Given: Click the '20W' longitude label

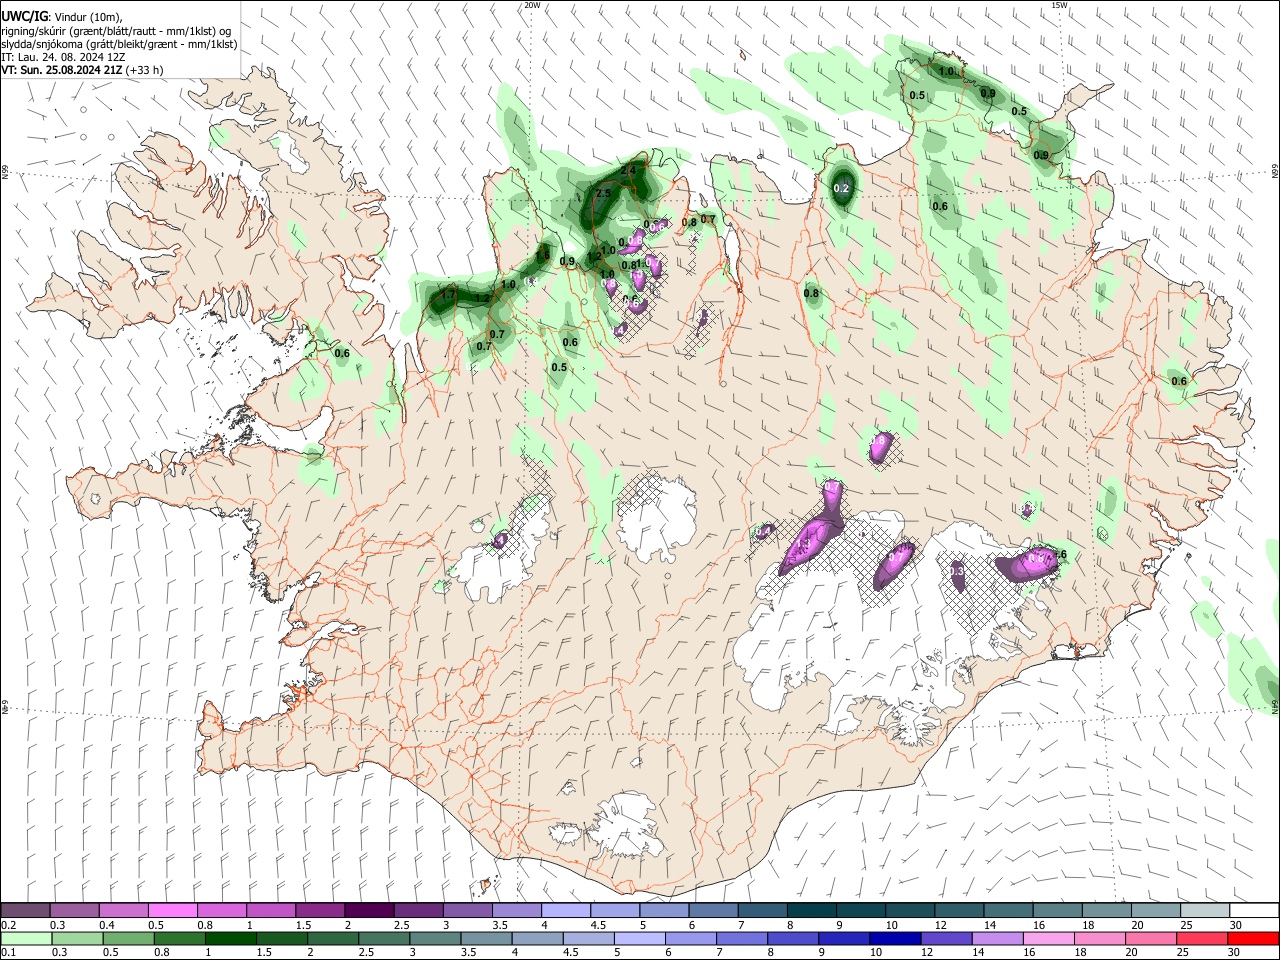Looking at the screenshot, I should 532,5.
